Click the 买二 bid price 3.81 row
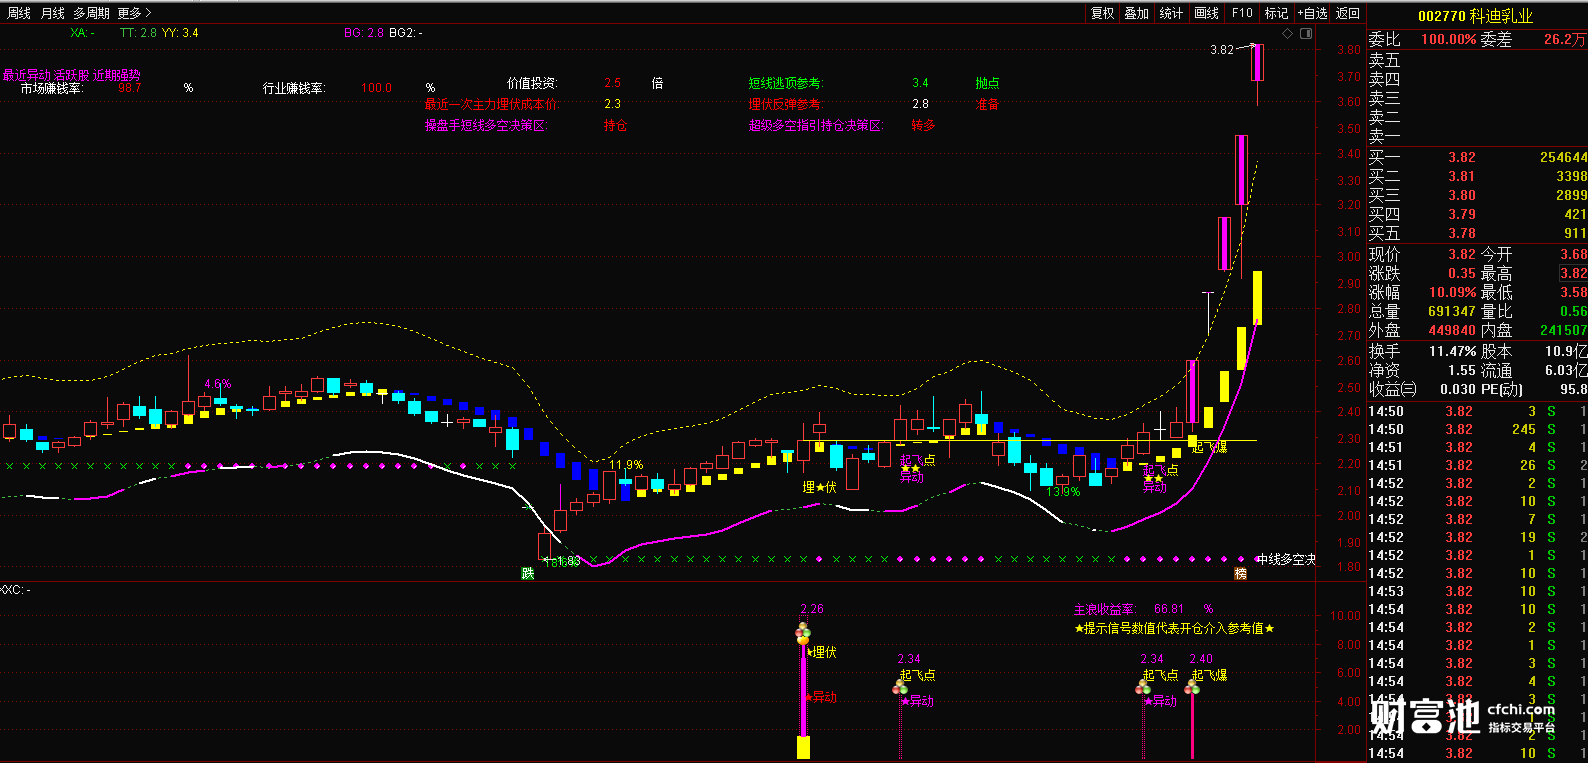The width and height of the screenshot is (1588, 763). 1477,176
